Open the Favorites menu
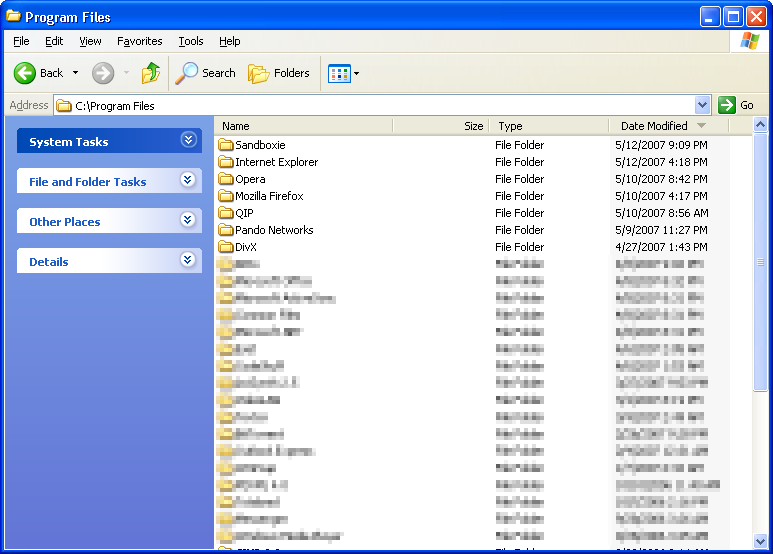This screenshot has width=773, height=554. (140, 41)
